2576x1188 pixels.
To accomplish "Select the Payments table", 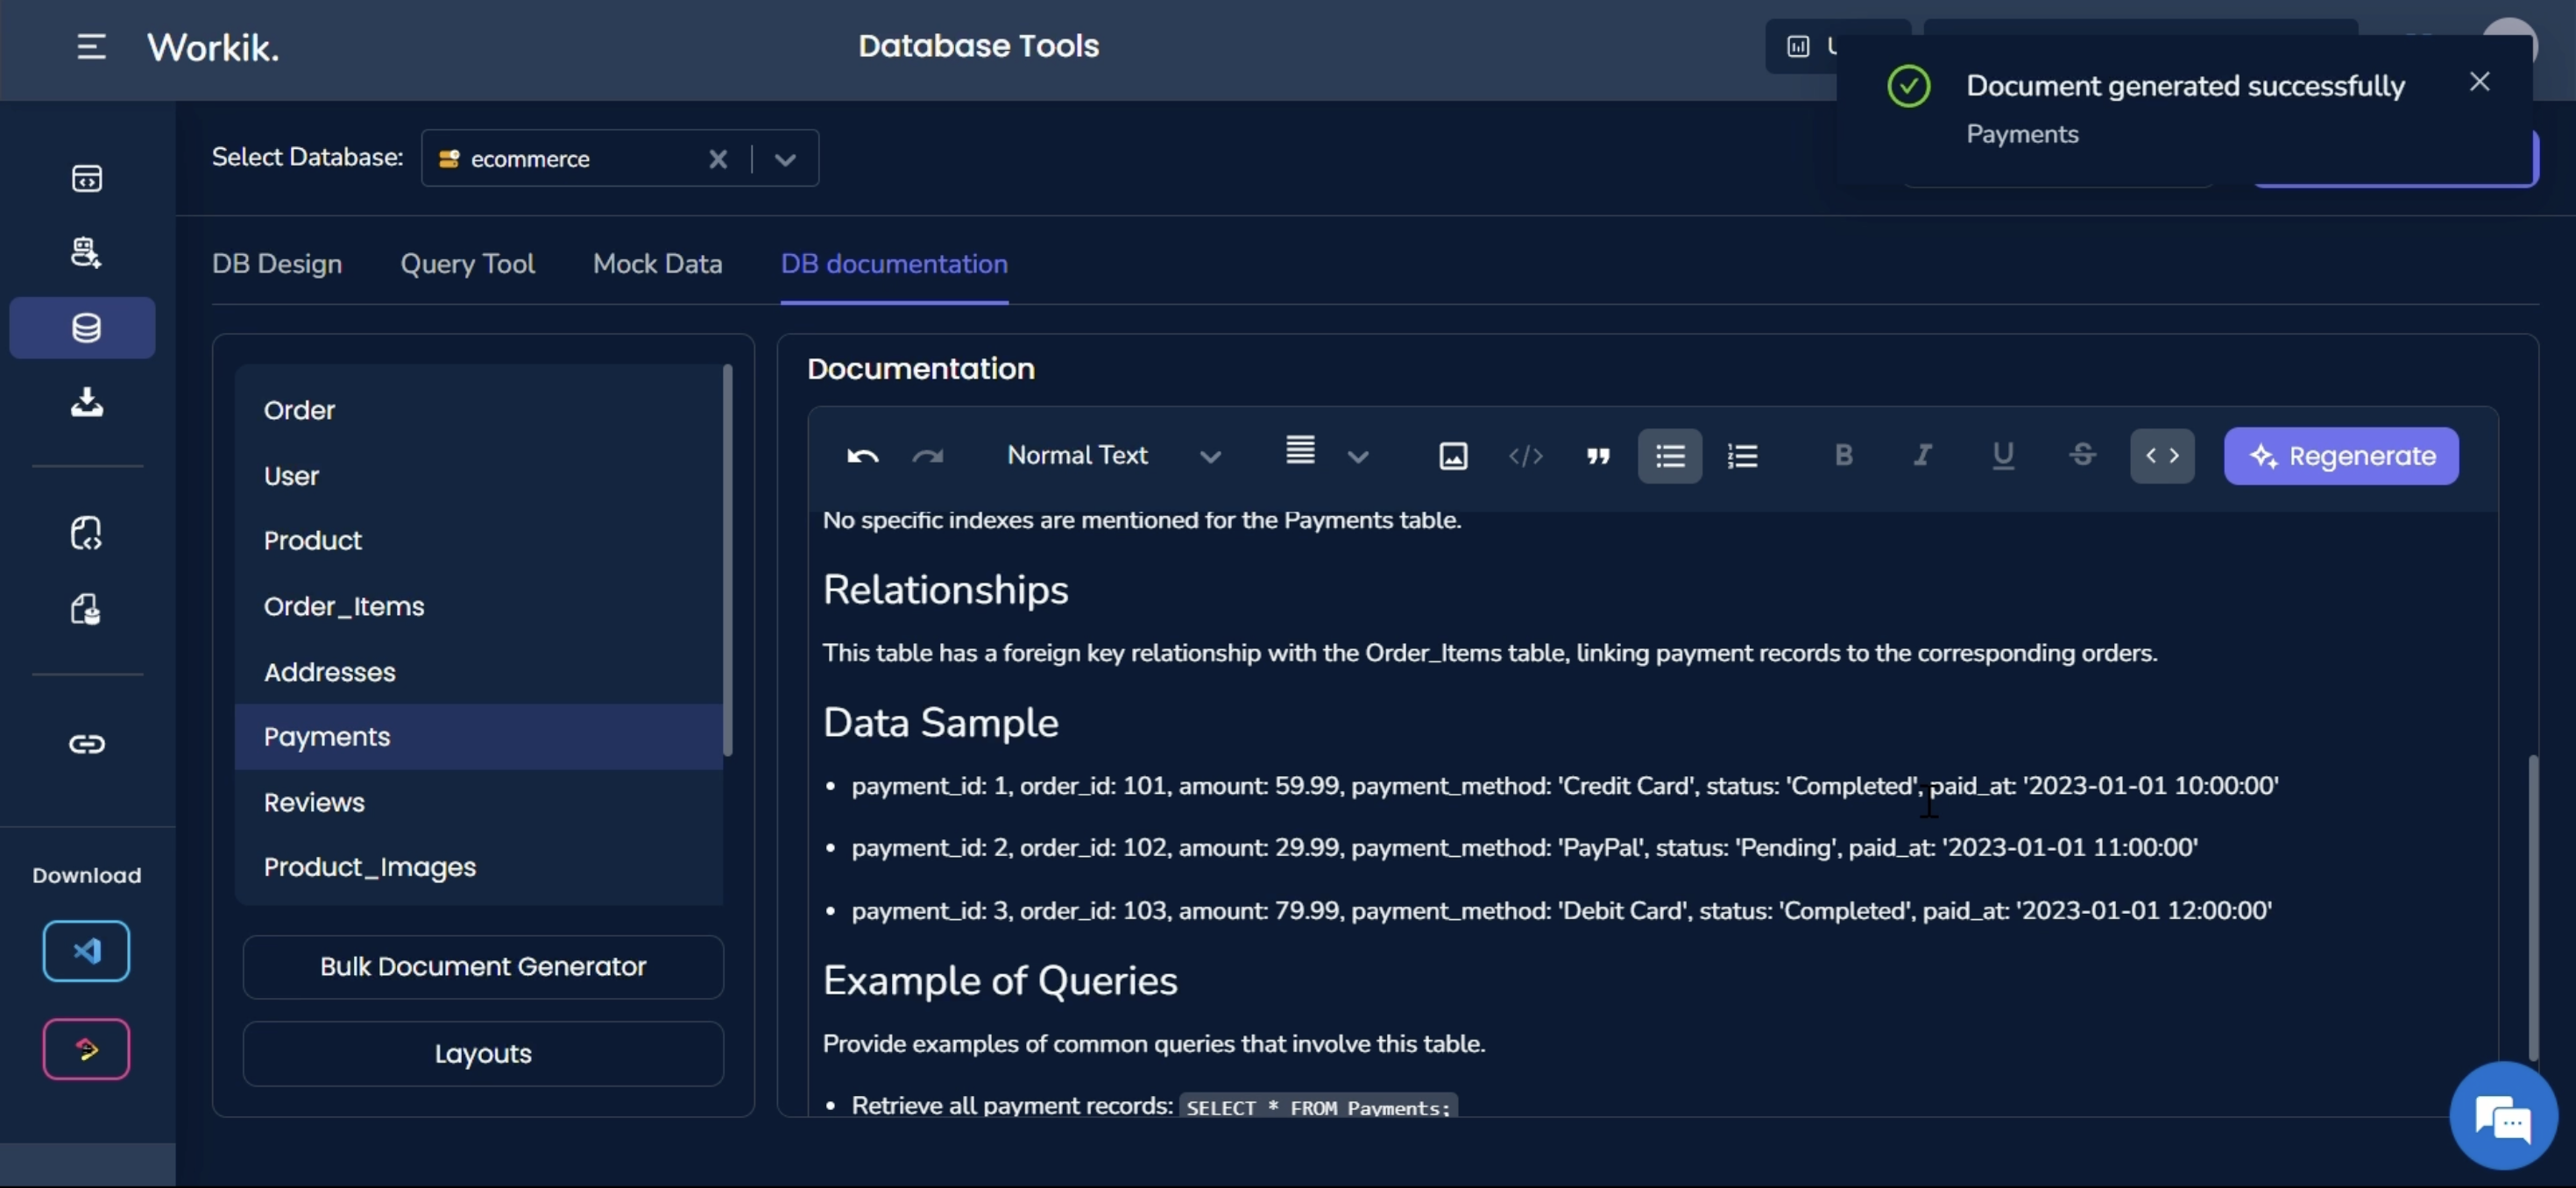I will click(x=478, y=737).
